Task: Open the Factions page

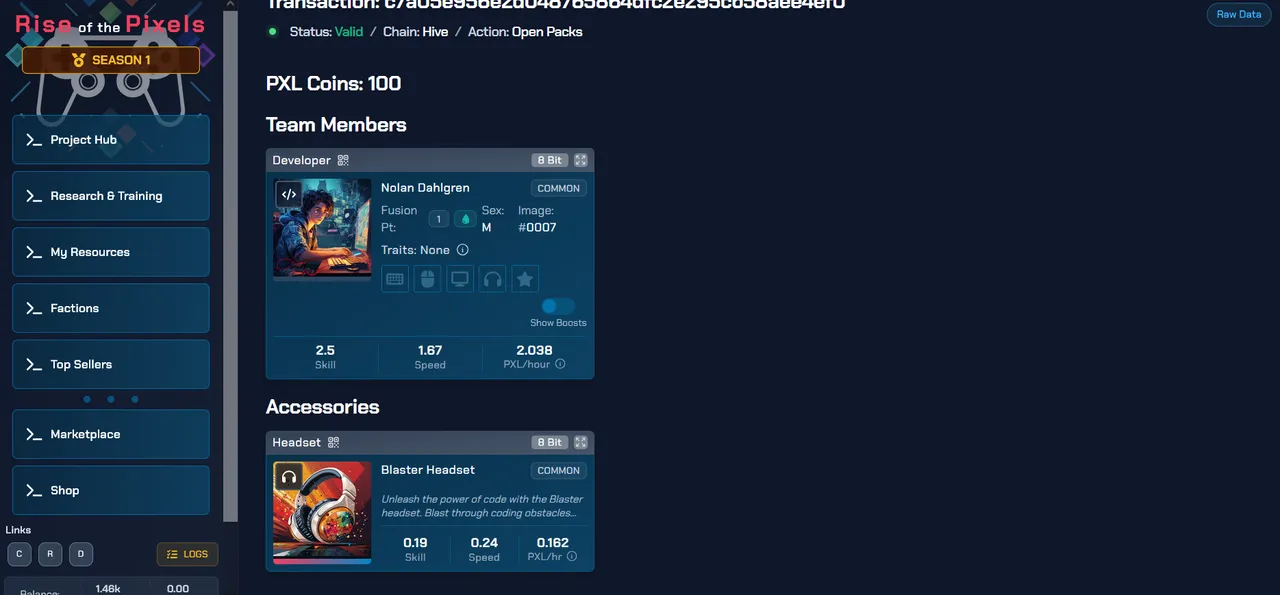Action: (x=111, y=308)
